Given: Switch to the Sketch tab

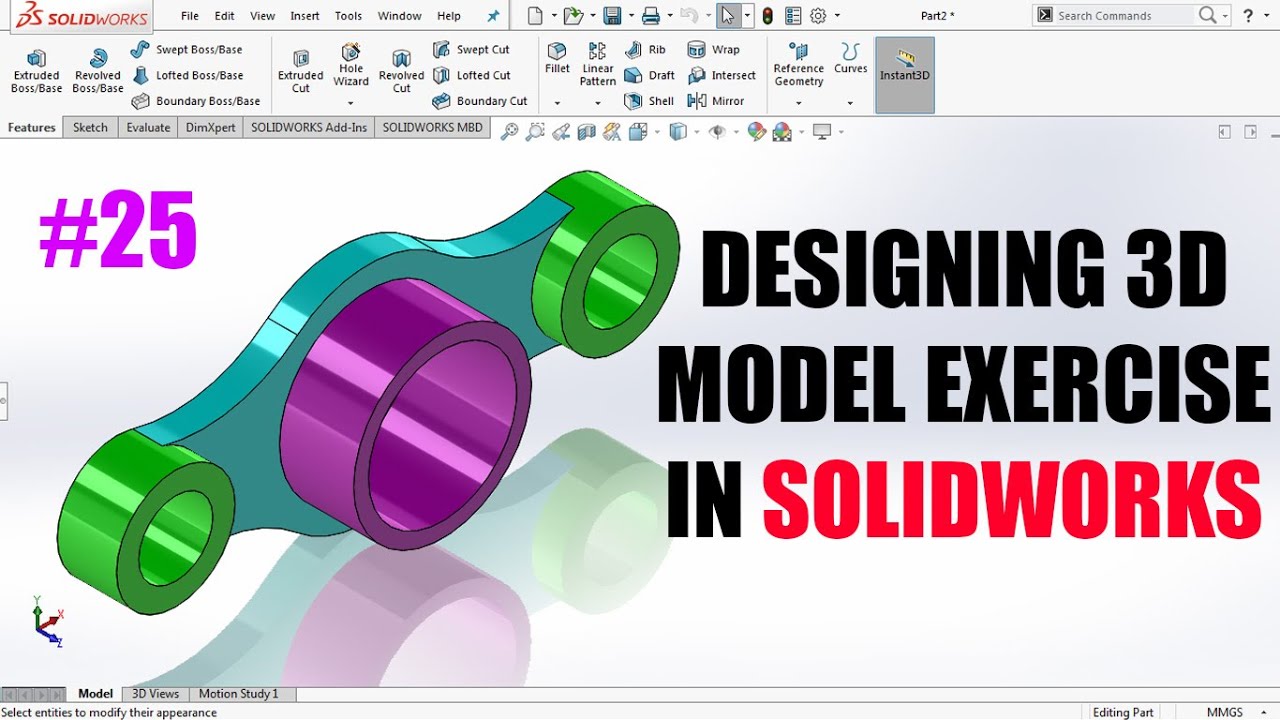Looking at the screenshot, I should click(90, 127).
